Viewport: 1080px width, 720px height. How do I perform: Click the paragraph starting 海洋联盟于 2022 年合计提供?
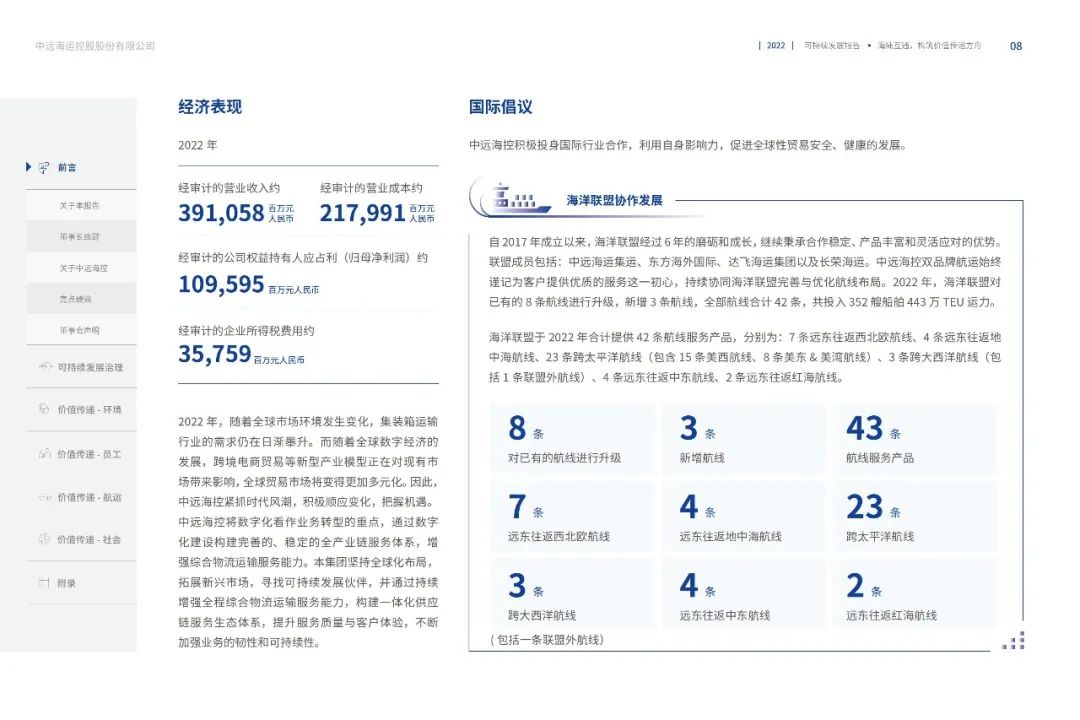point(745,357)
